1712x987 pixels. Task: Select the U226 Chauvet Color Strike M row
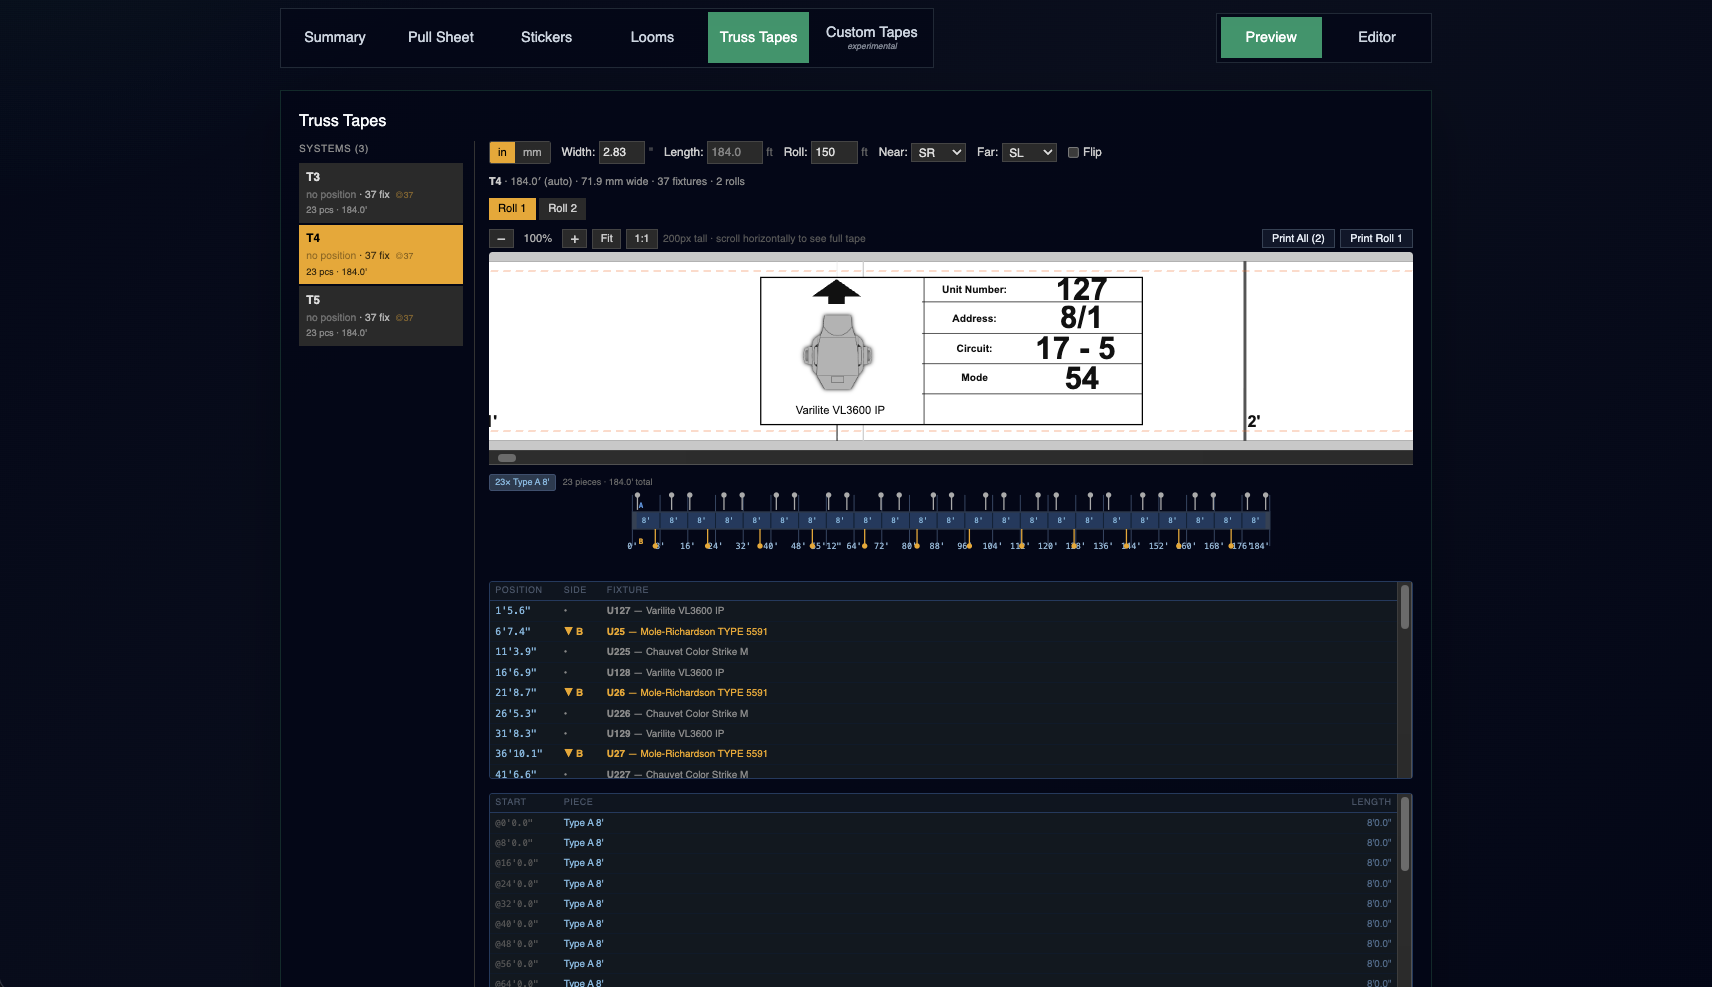coord(943,713)
